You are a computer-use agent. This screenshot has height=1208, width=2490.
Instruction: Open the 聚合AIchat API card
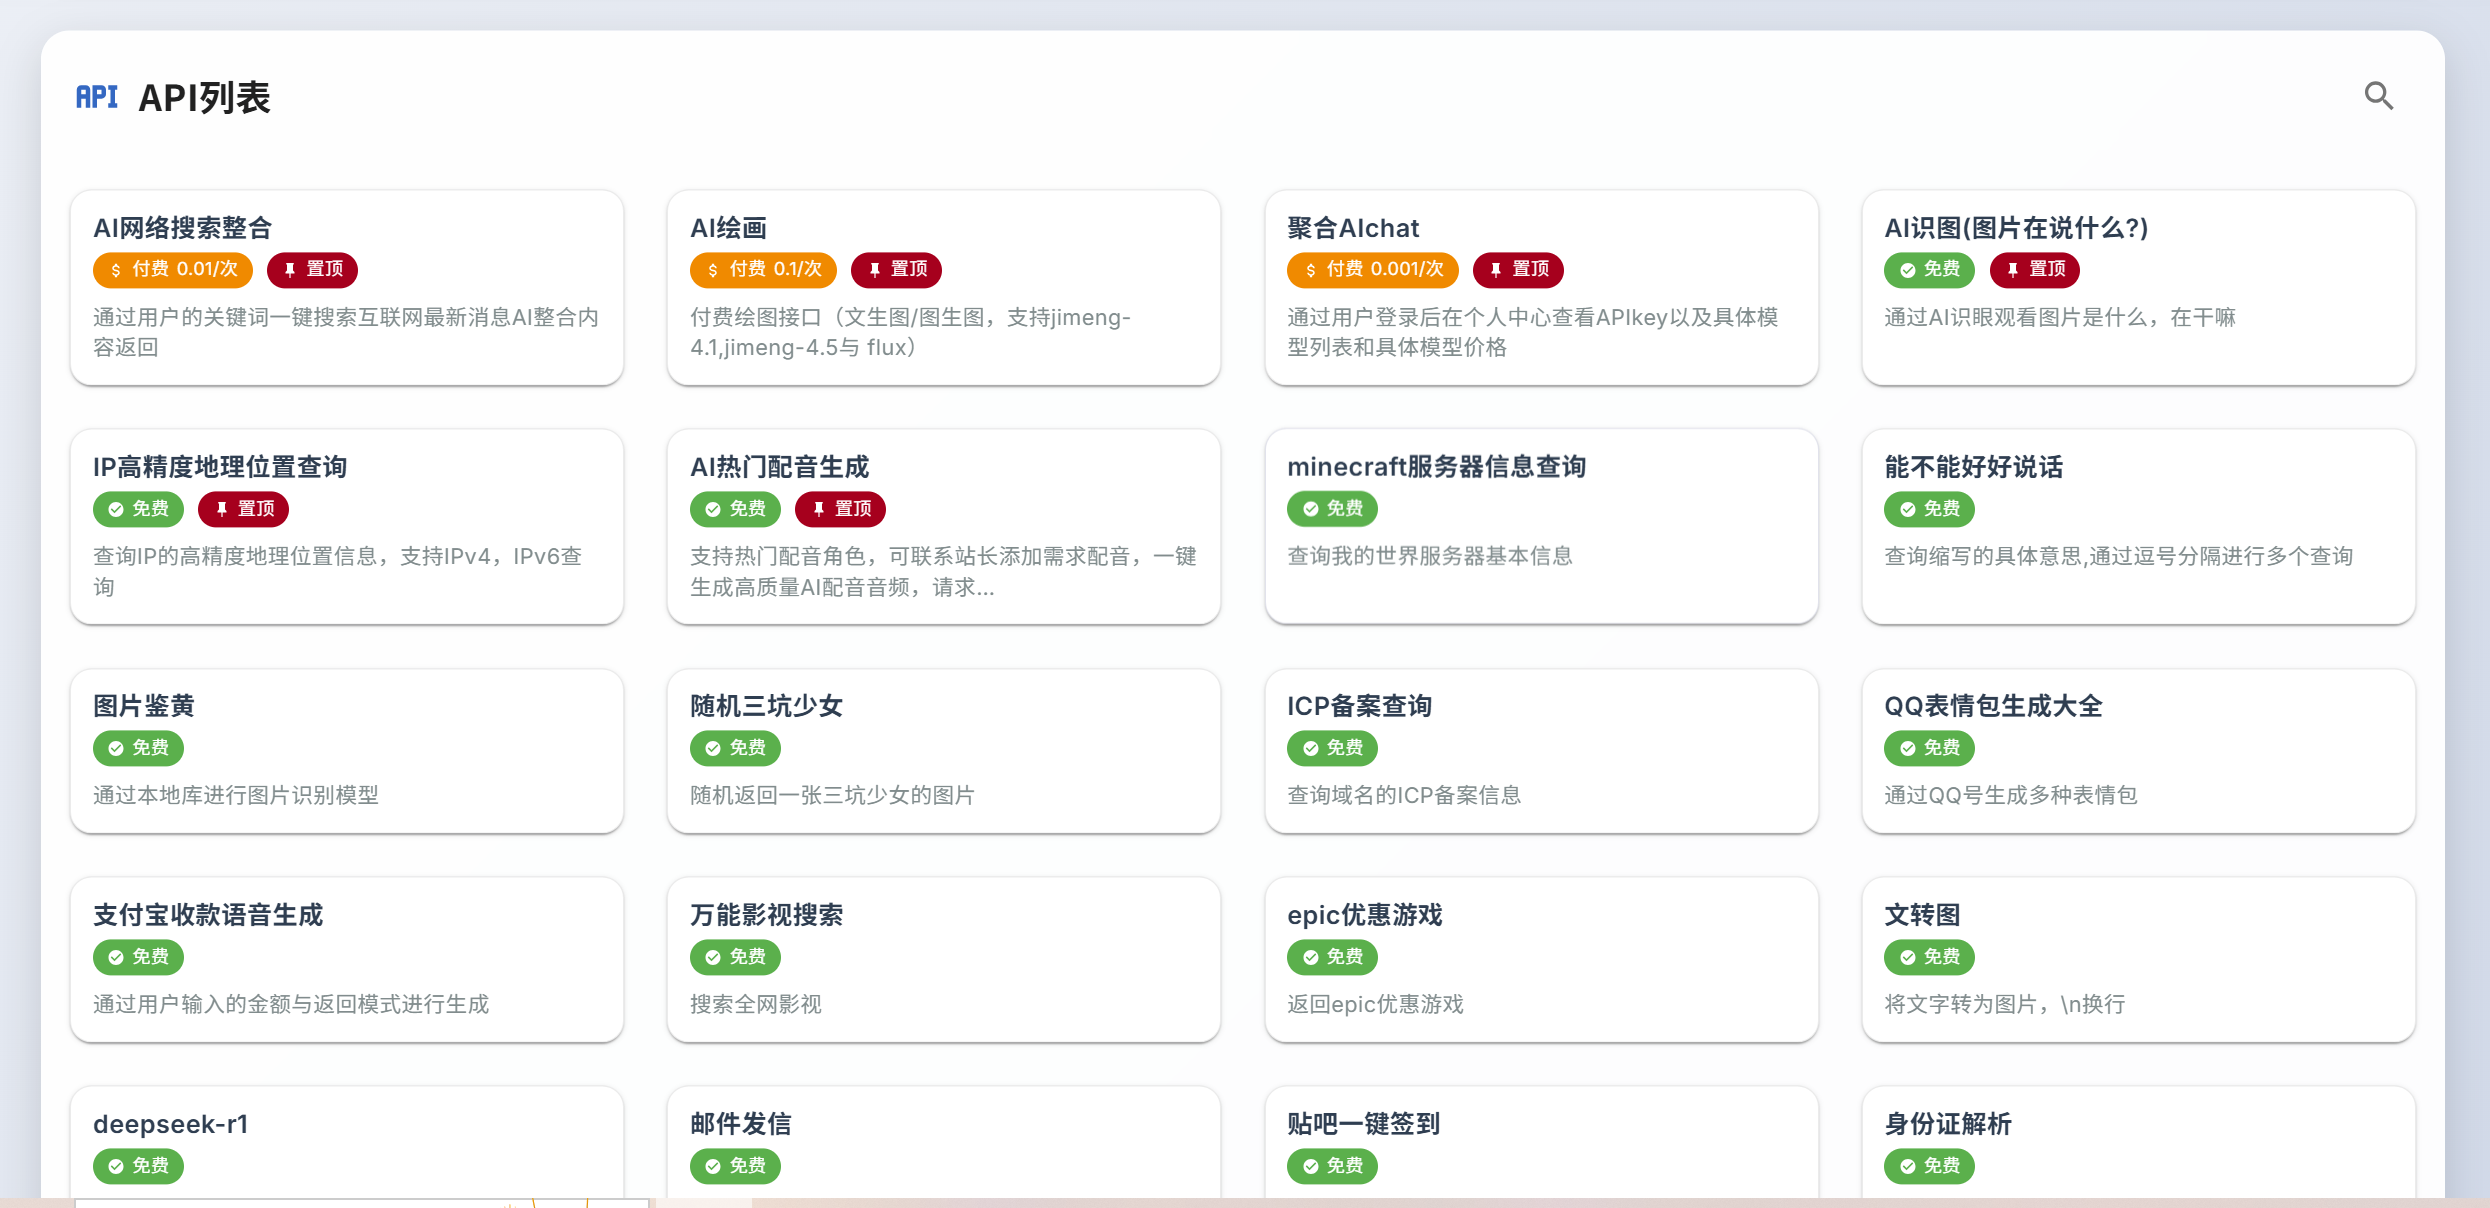tap(1540, 288)
